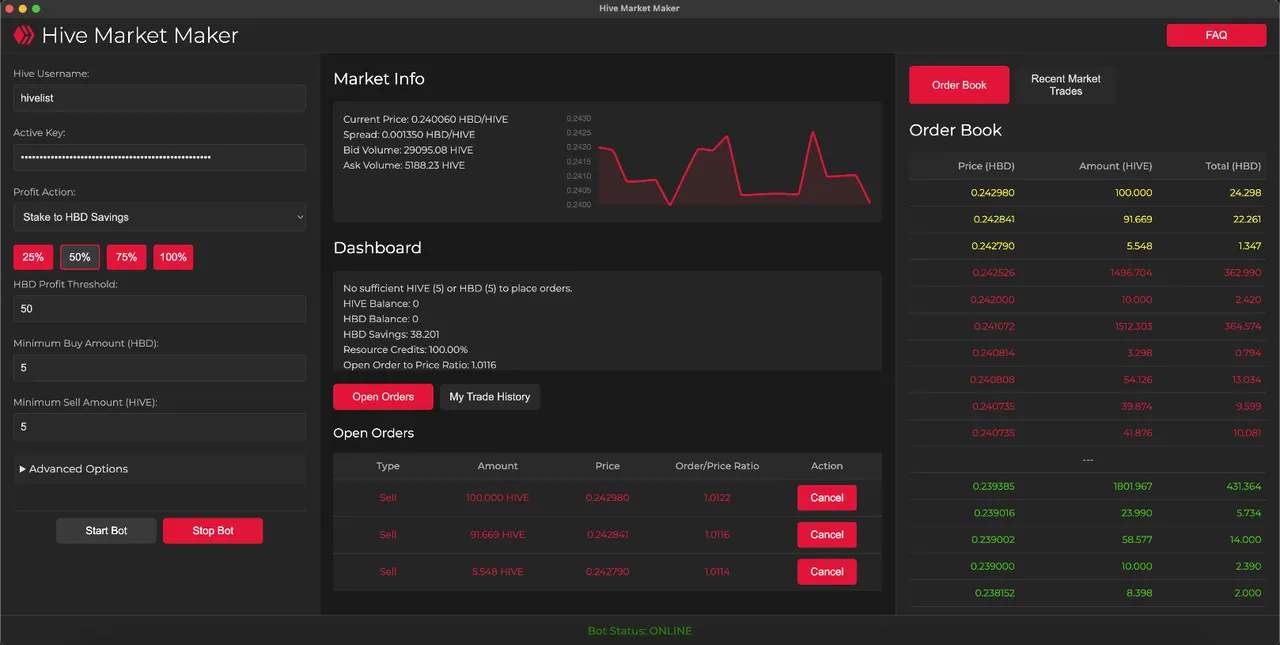Click open orders ratio 1.0122
The image size is (1280, 645).
717,498
